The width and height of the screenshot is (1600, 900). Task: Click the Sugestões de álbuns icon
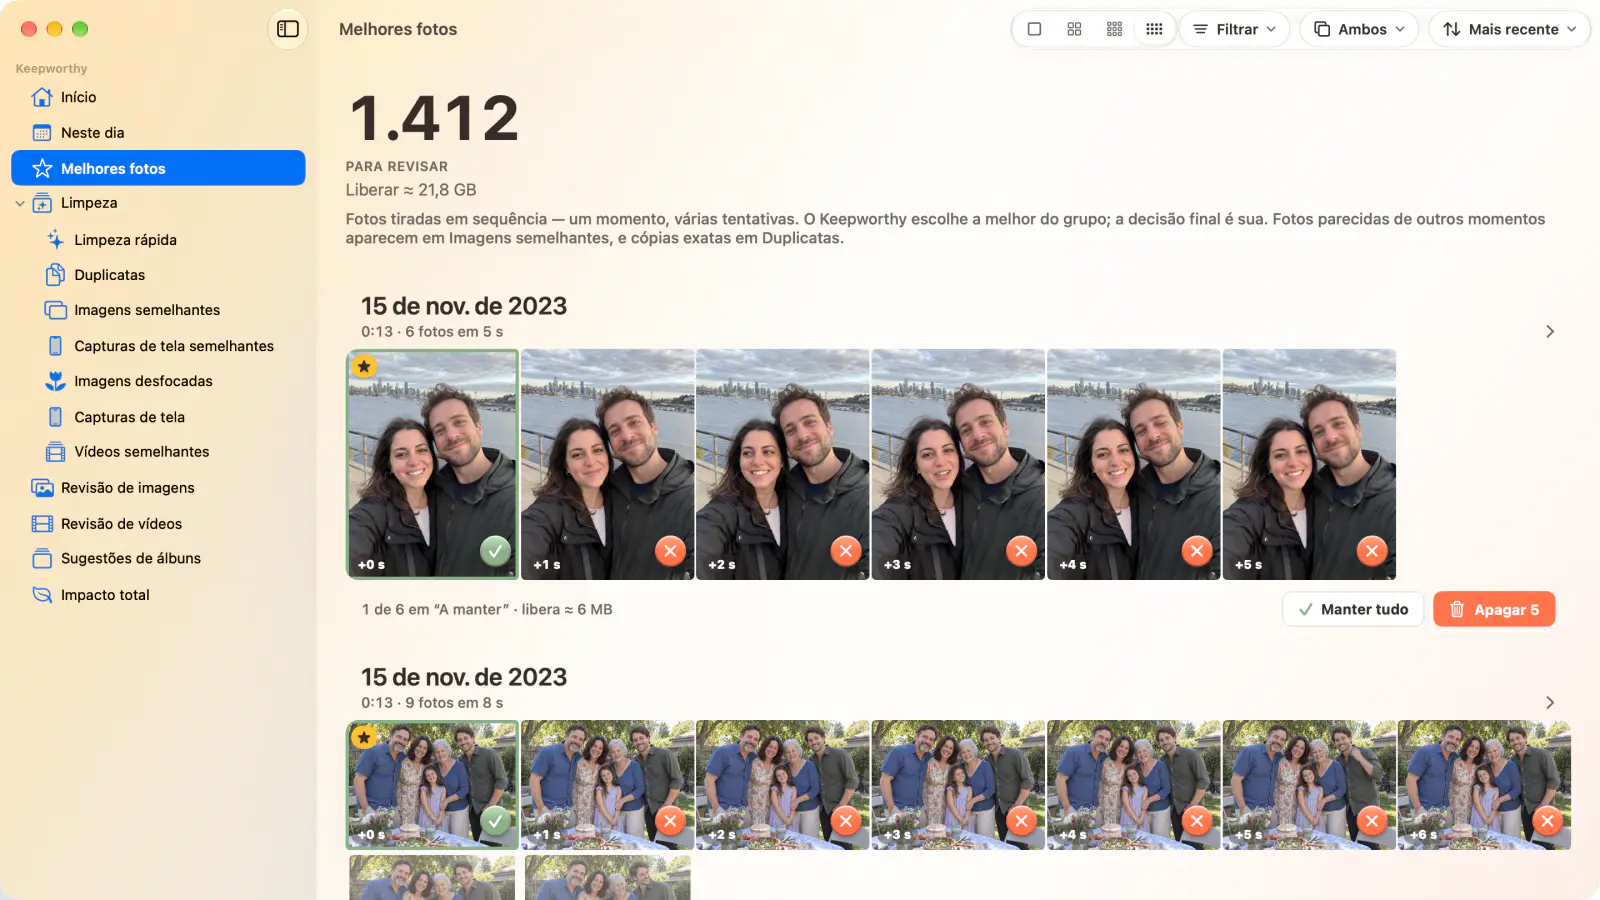(x=42, y=558)
